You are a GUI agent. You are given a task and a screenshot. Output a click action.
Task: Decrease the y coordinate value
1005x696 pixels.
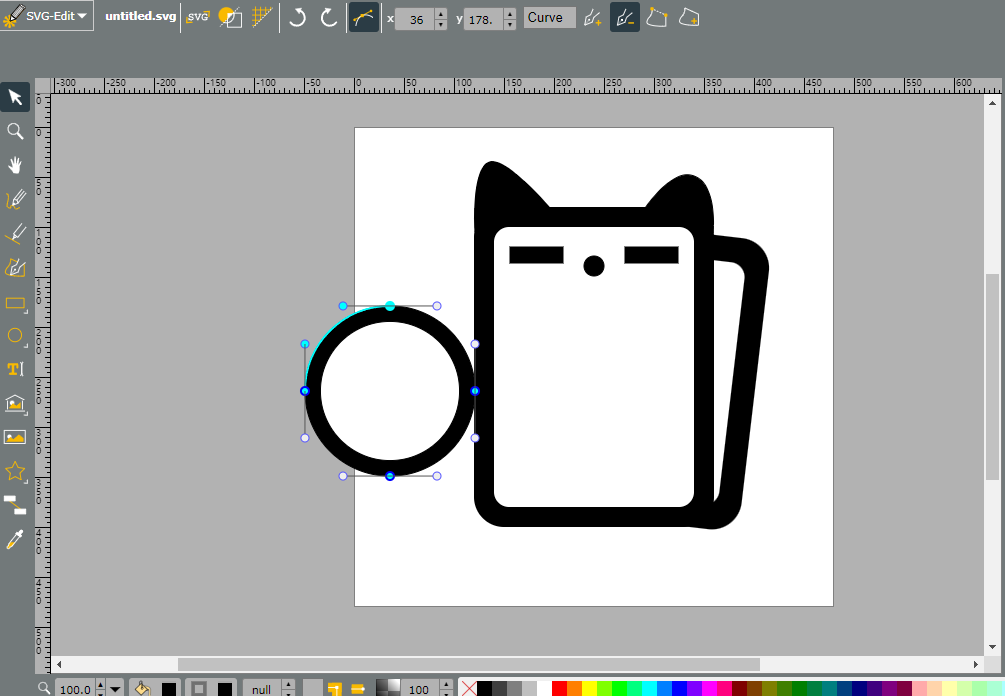click(x=510, y=24)
